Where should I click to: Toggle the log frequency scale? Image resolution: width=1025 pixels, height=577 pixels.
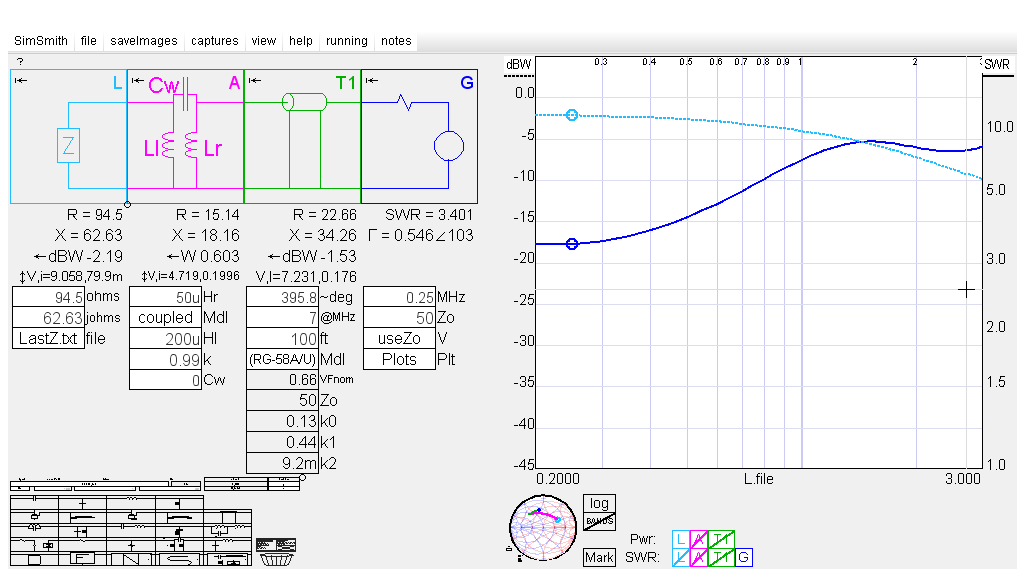599,503
